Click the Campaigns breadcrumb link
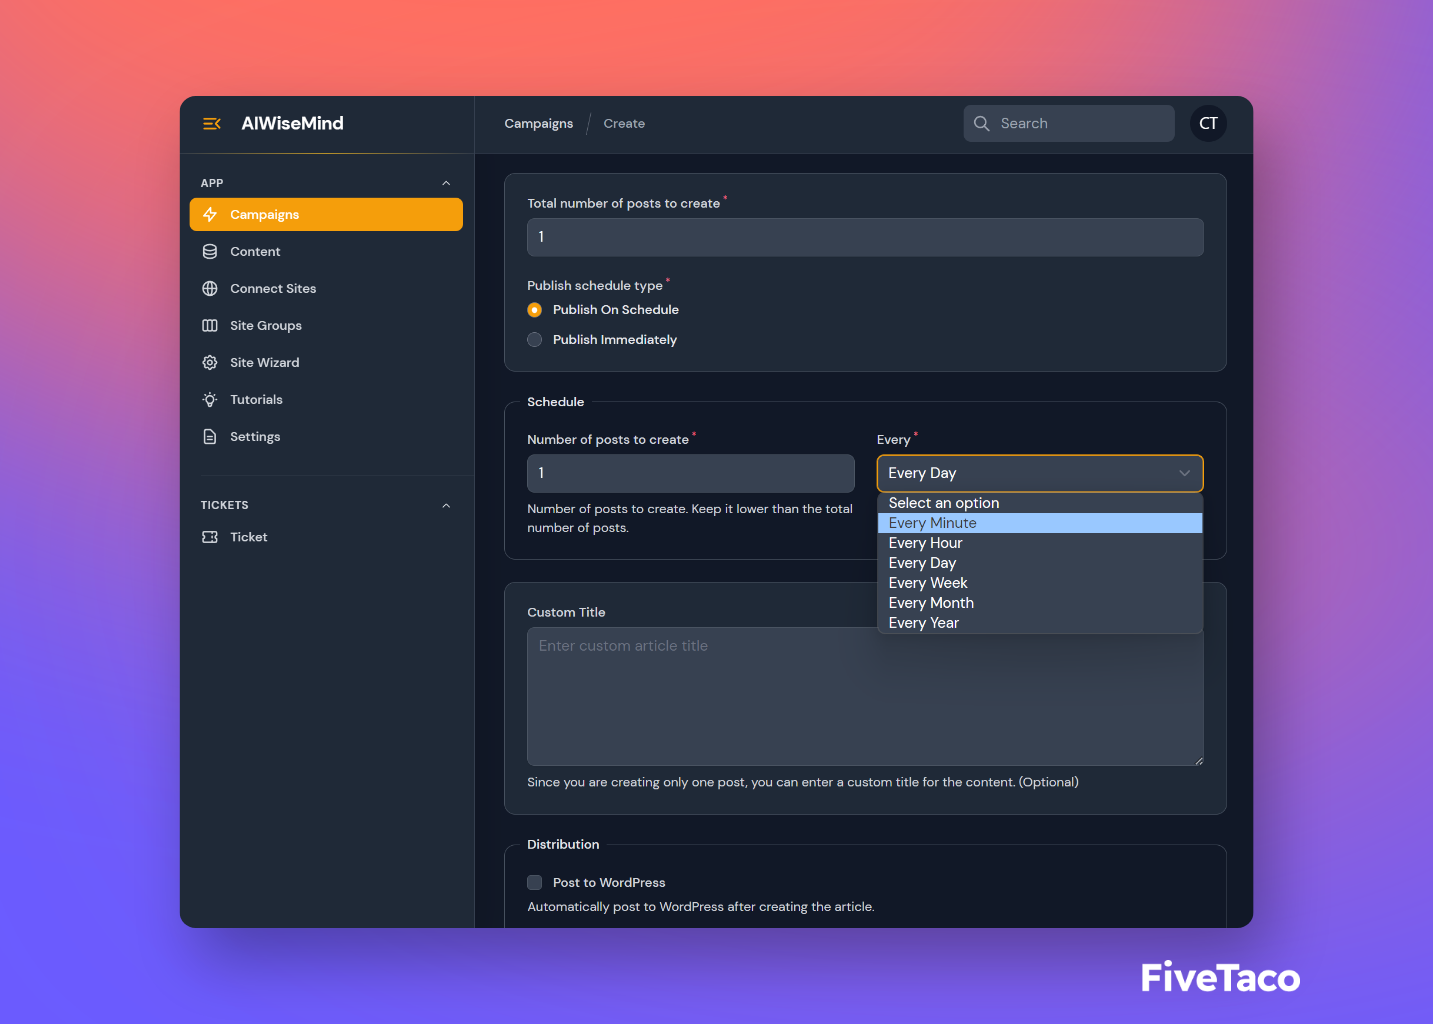The width and height of the screenshot is (1433, 1024). click(x=538, y=124)
